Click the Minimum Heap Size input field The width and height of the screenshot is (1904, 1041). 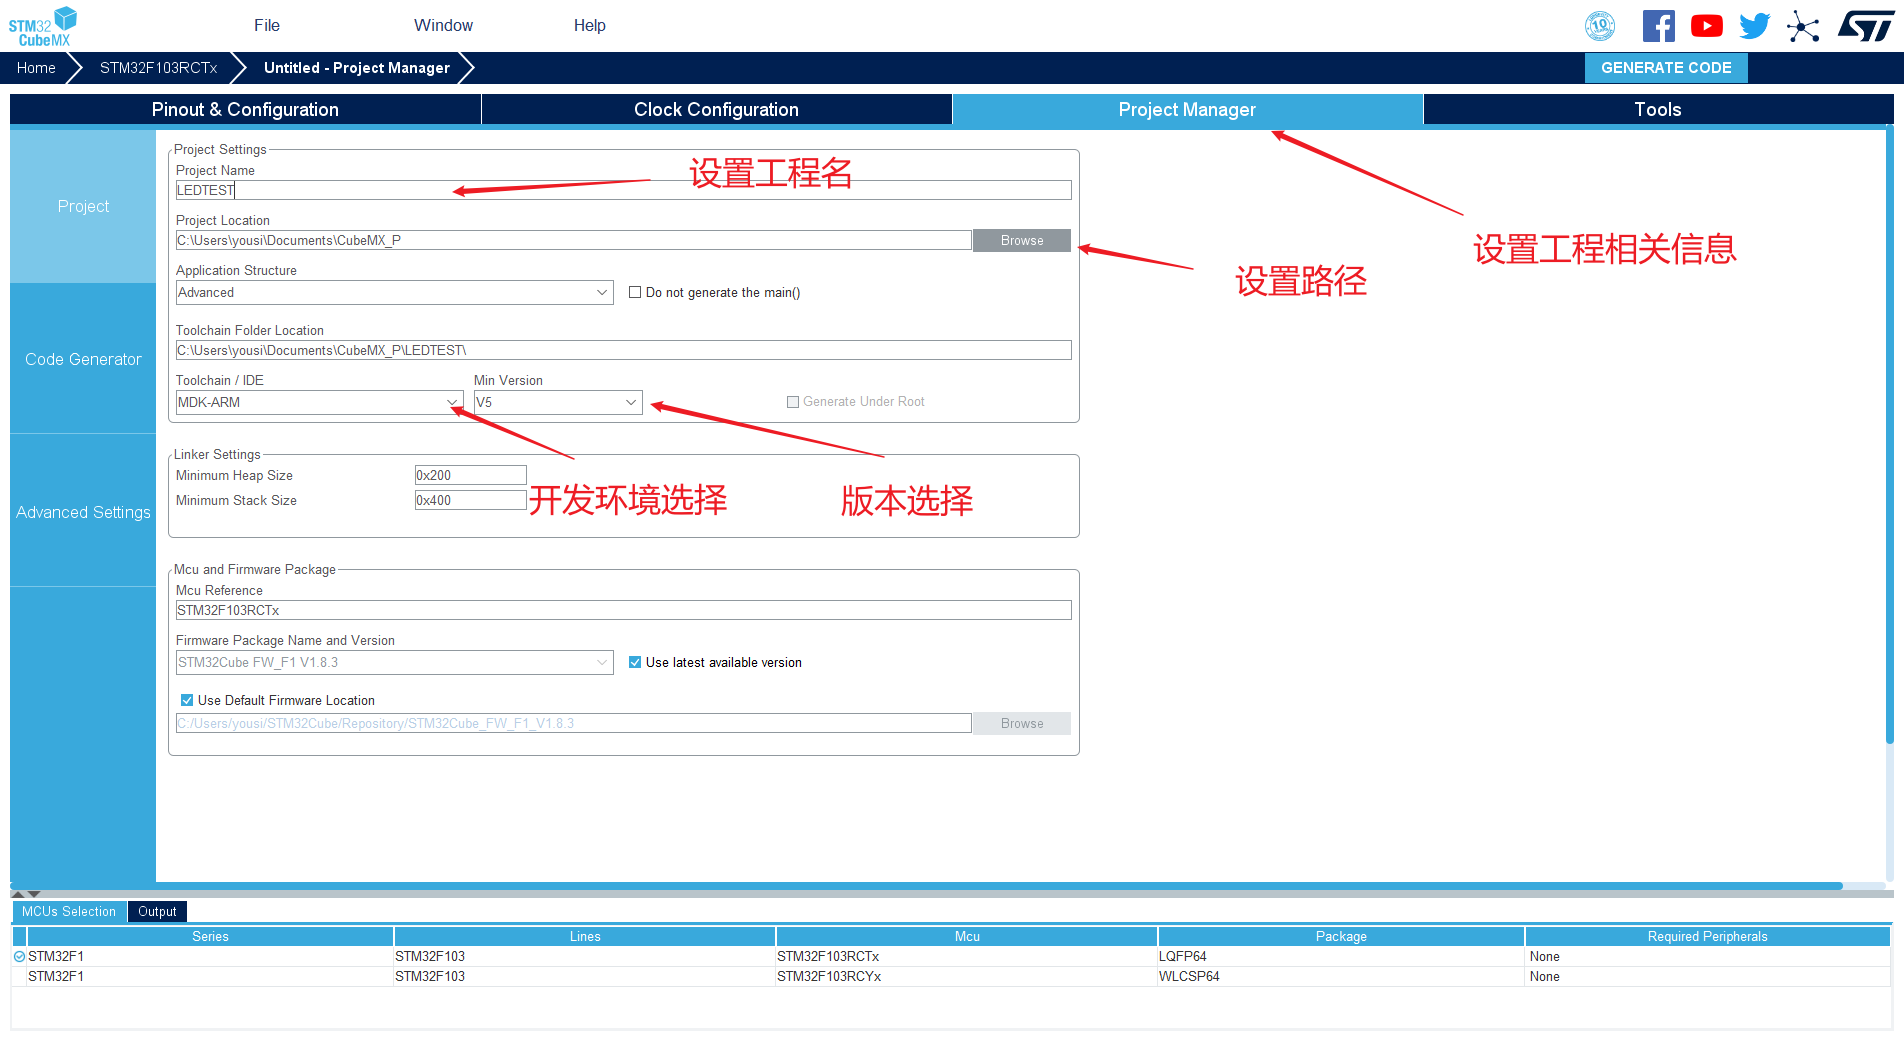point(470,475)
